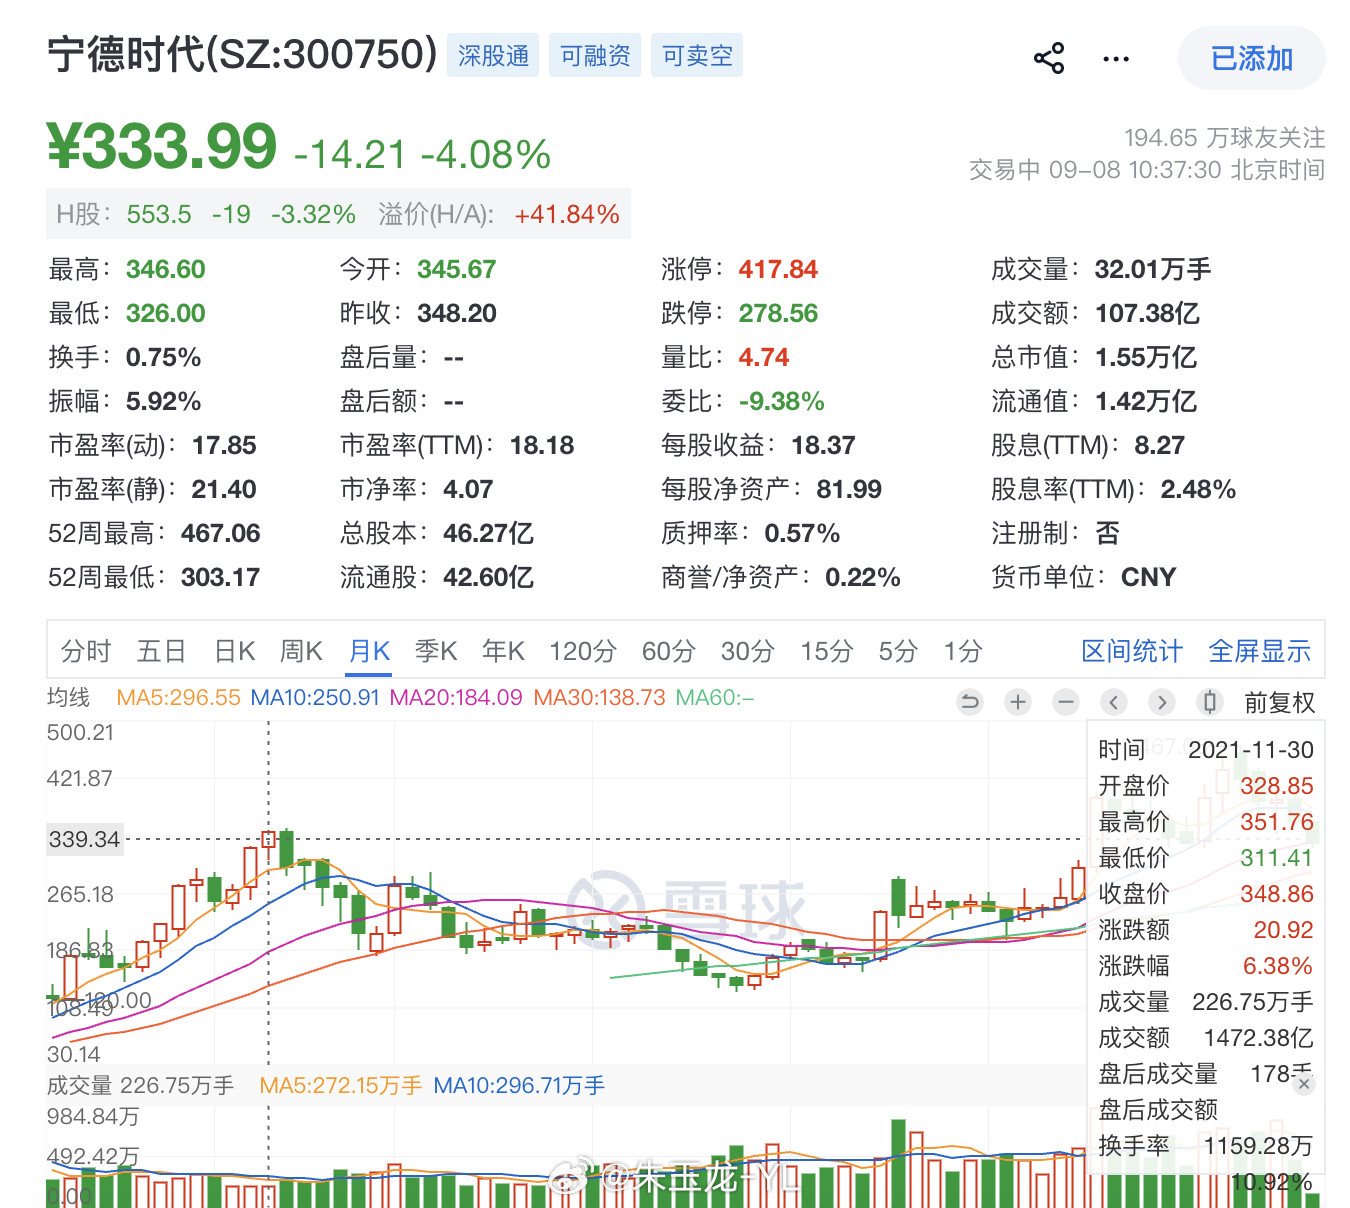The width and height of the screenshot is (1350, 1208).
Task: Click the tooltip date 2021-11-30
Action: [1250, 750]
